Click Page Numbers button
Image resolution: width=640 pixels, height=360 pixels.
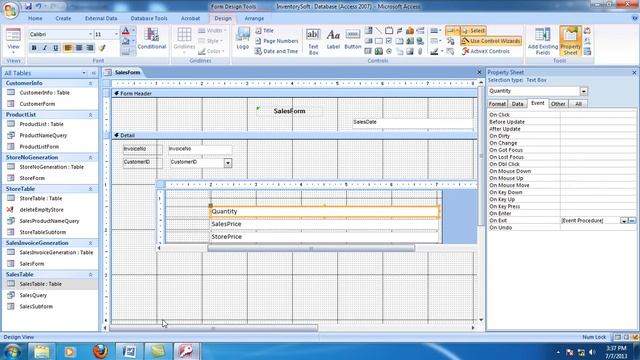(x=276, y=41)
